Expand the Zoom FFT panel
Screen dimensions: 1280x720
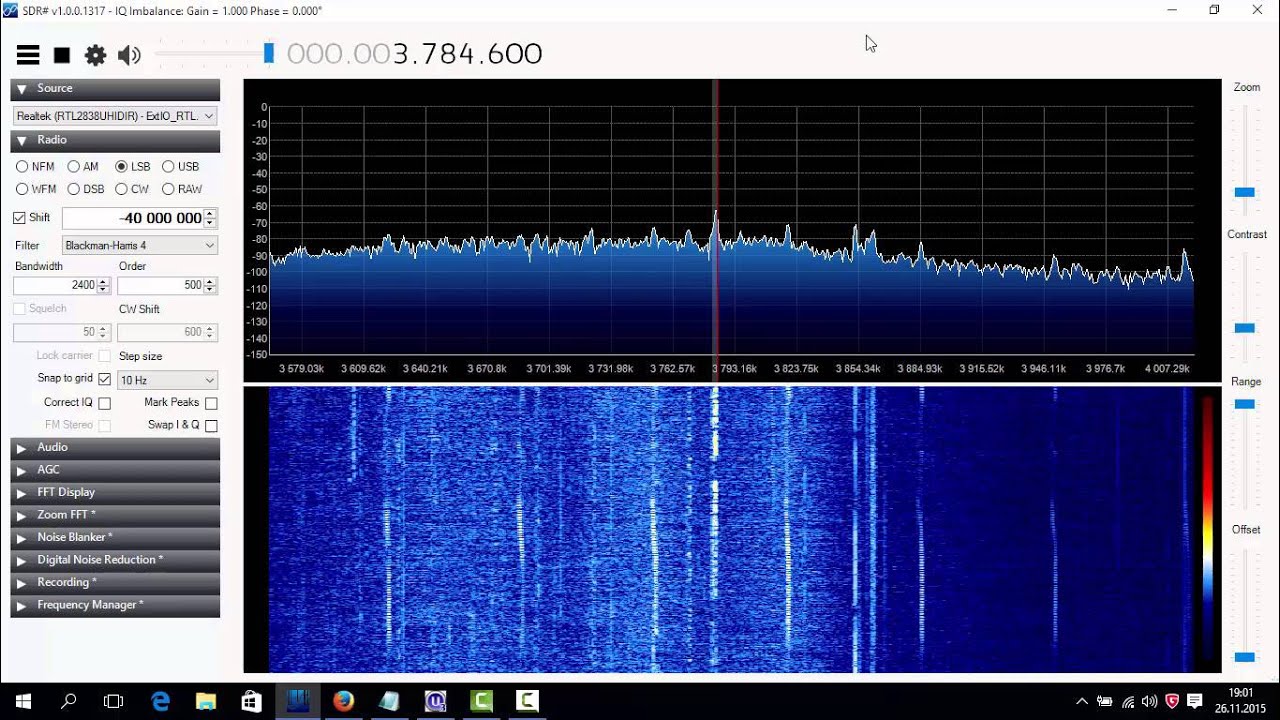coord(115,515)
